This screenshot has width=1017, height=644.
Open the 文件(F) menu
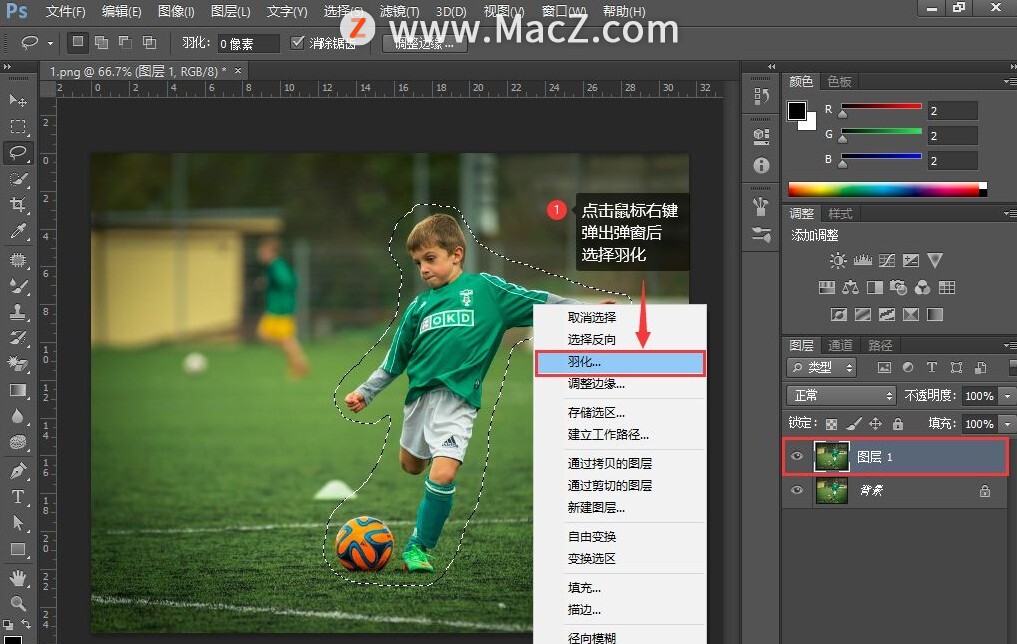pyautogui.click(x=66, y=12)
